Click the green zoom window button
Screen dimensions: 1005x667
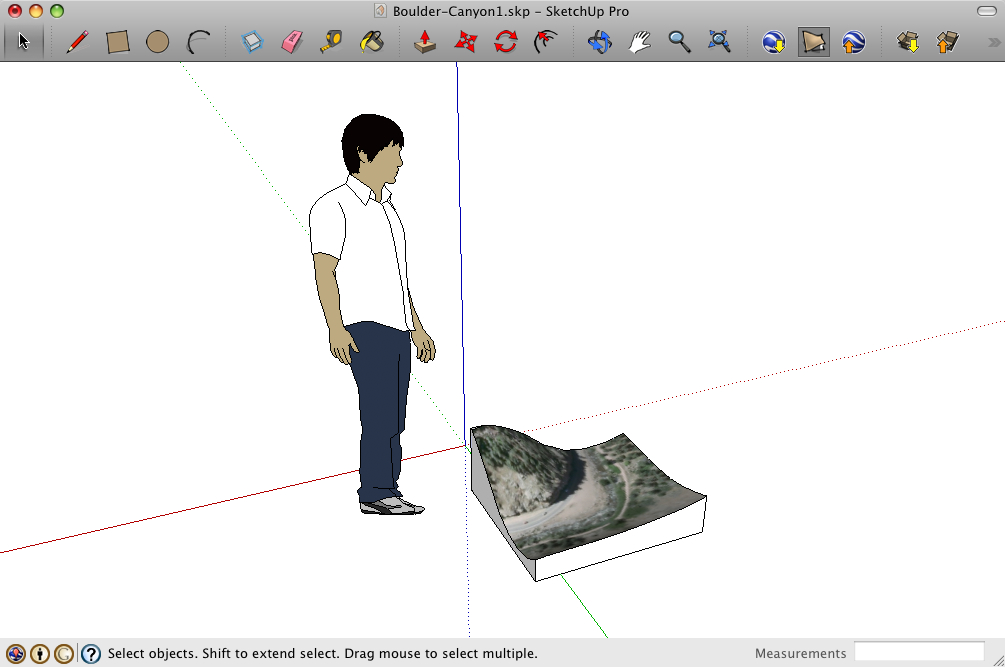[x=57, y=11]
